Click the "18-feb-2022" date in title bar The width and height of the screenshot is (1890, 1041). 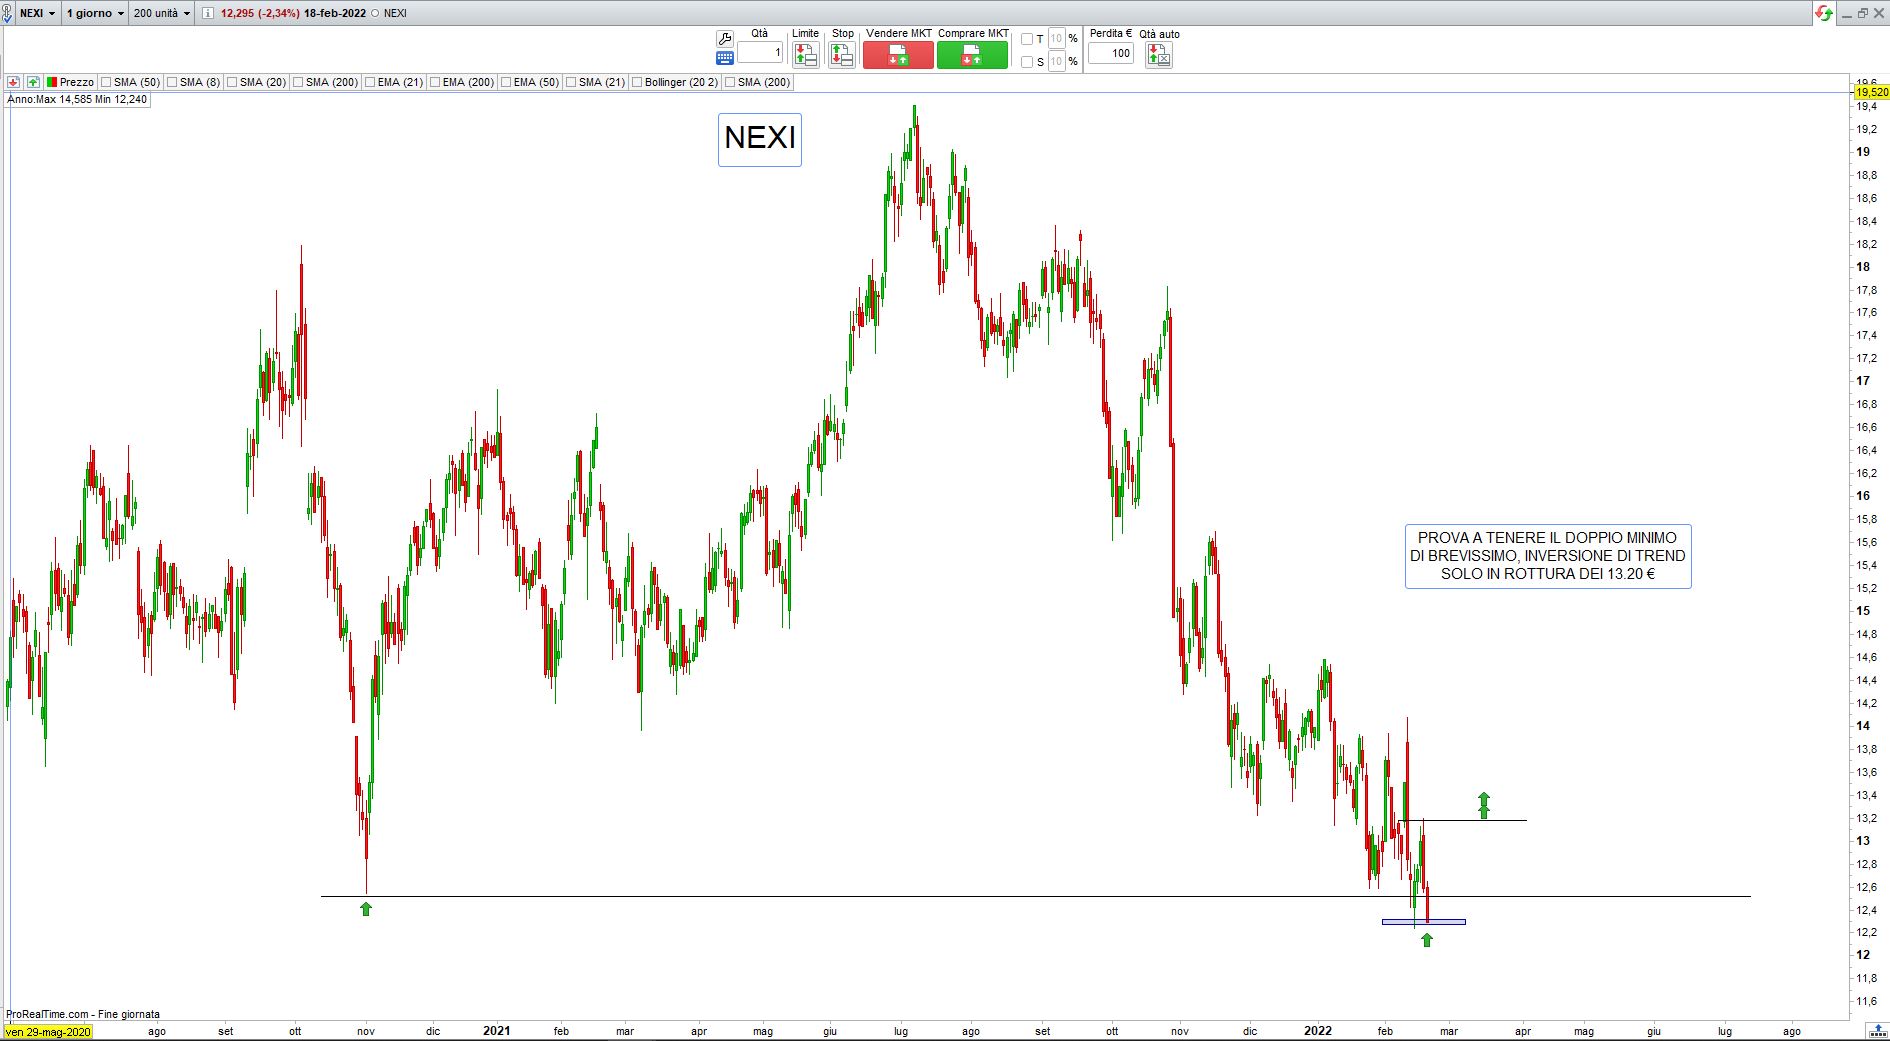pos(335,13)
